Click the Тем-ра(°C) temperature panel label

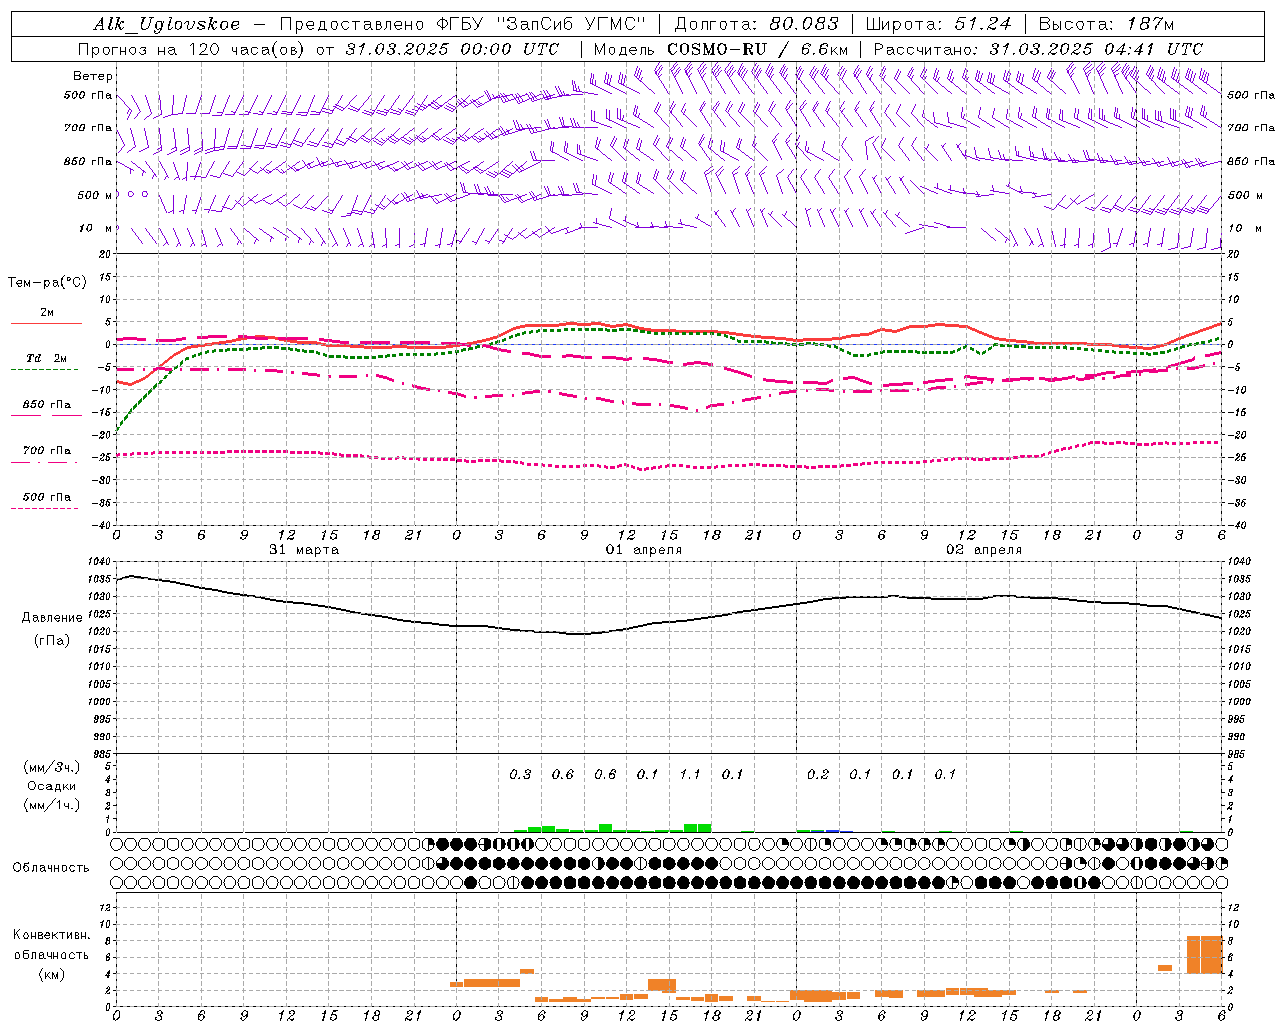coord(47,283)
